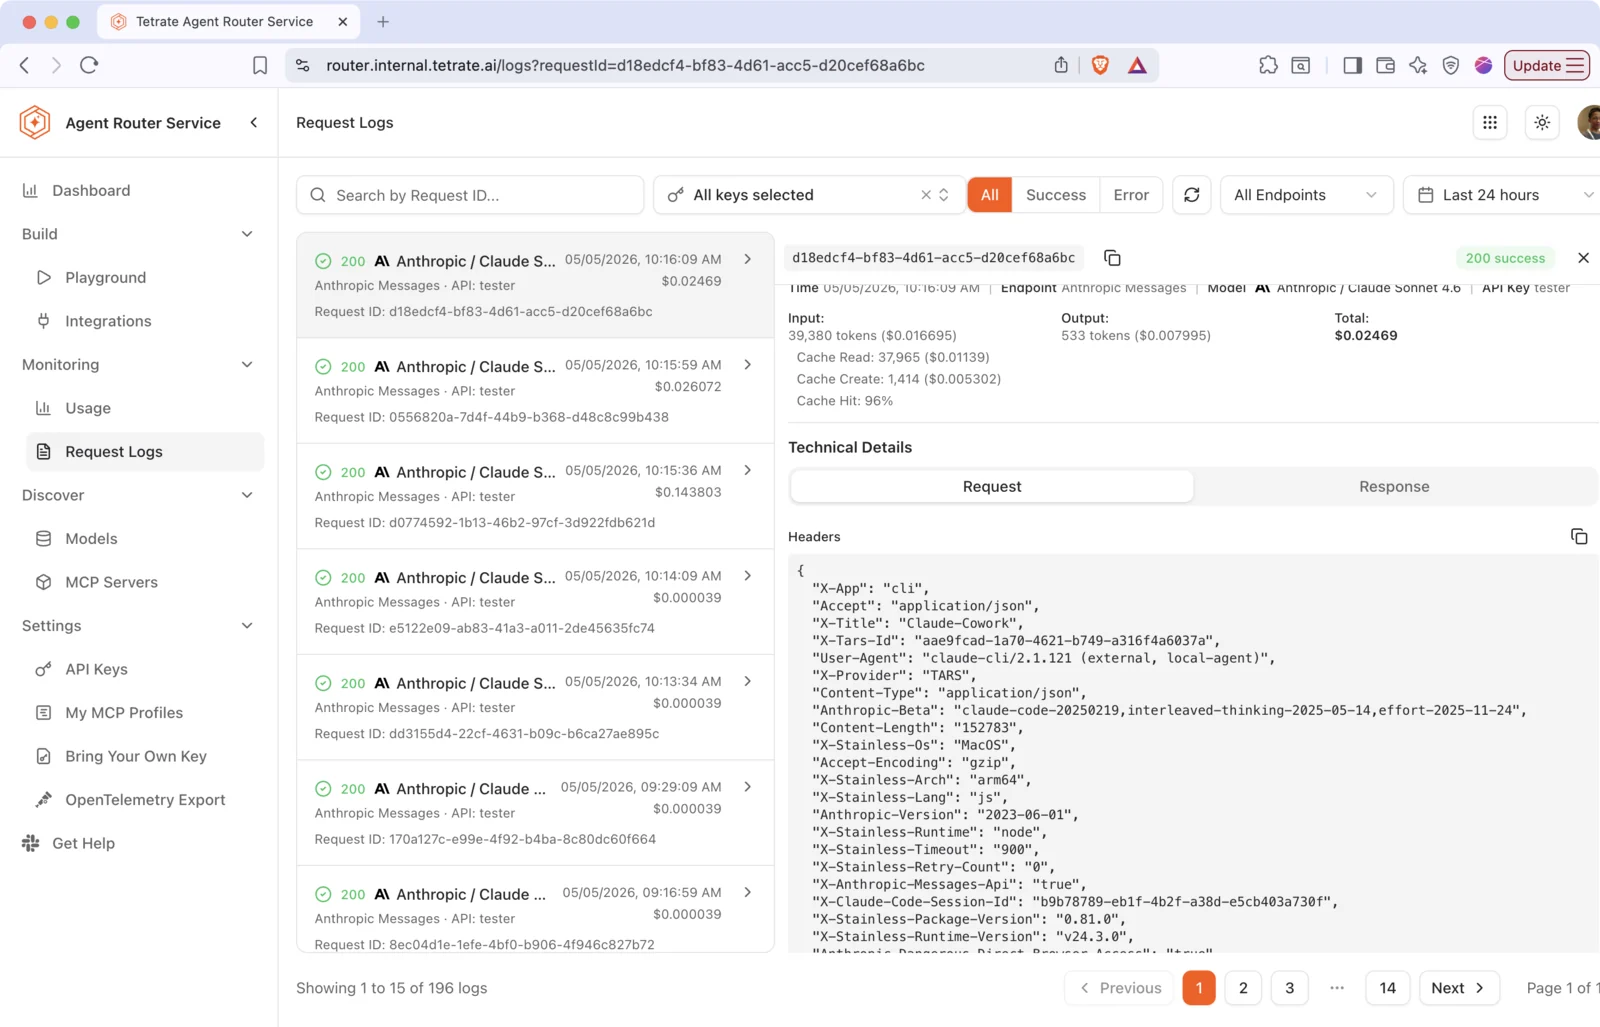Open the Brave wallet icon
Screen dimensions: 1600x1027
pos(1385,65)
